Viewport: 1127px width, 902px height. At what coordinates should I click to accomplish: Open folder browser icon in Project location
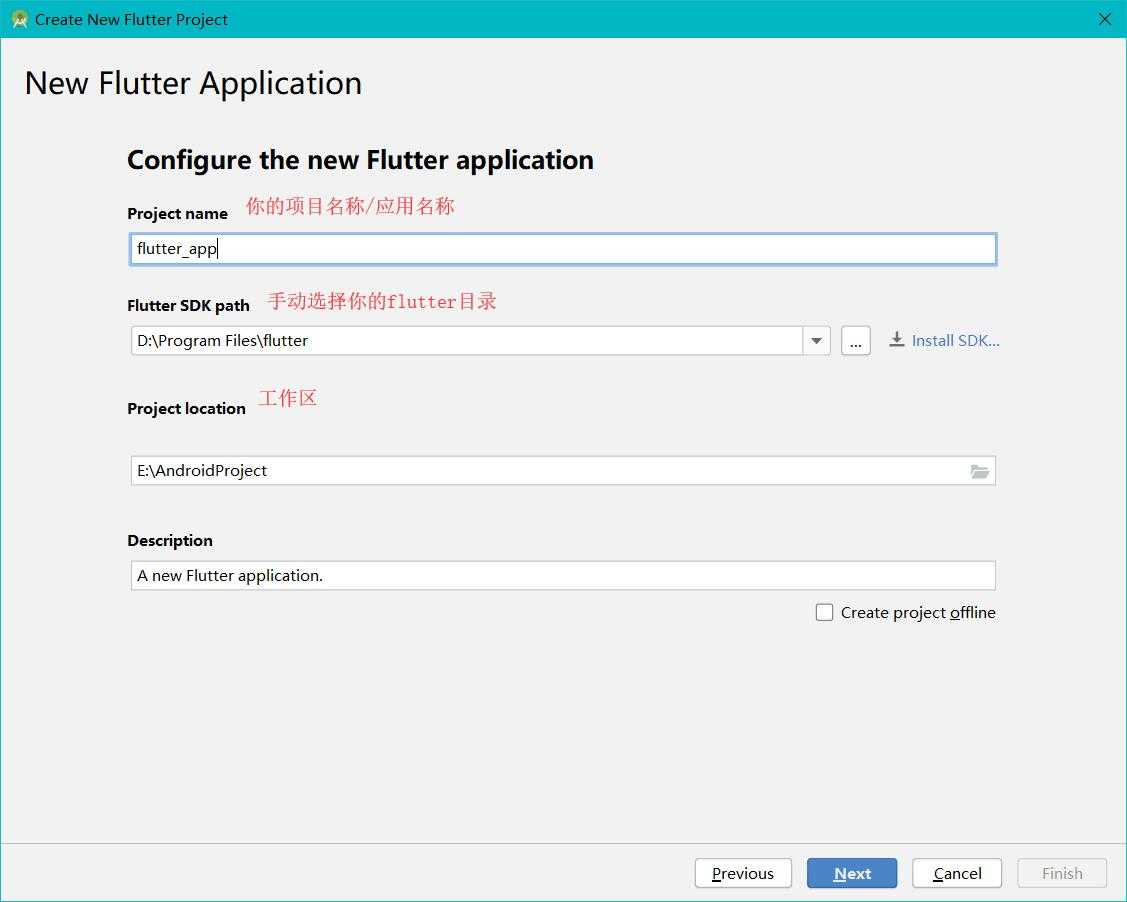point(980,471)
